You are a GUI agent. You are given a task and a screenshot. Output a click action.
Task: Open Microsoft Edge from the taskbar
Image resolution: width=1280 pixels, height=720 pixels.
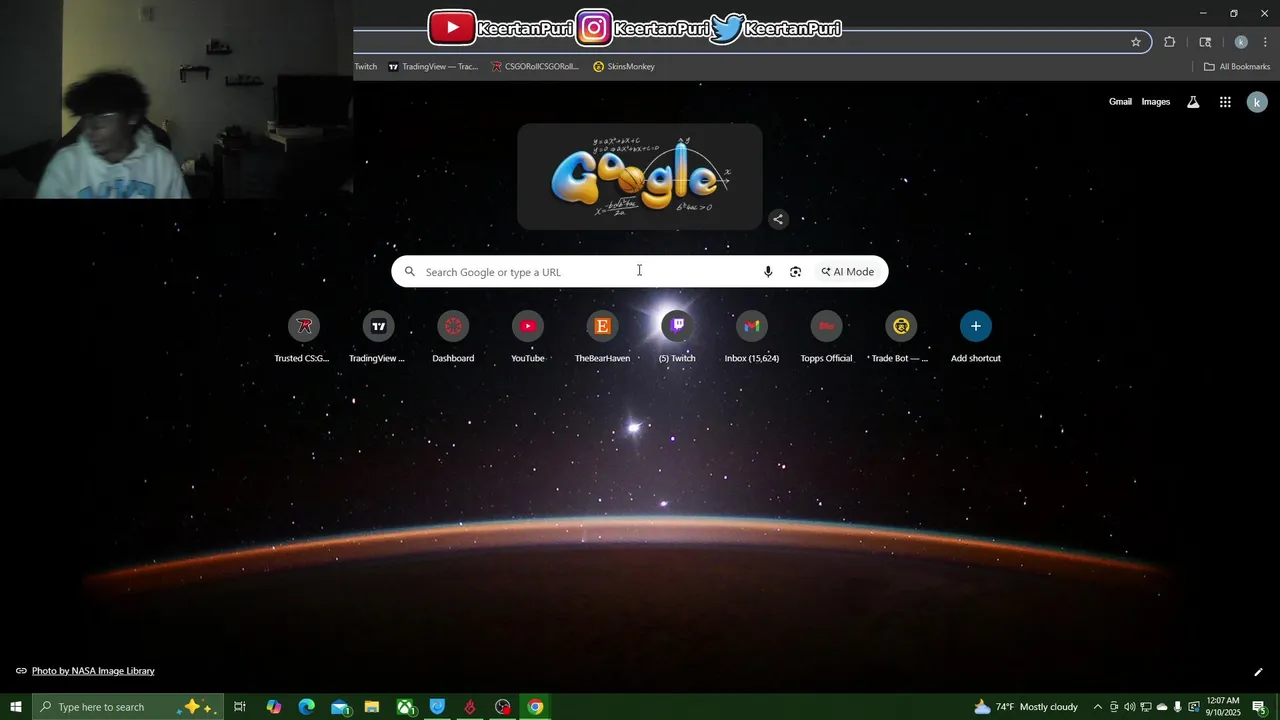(307, 707)
